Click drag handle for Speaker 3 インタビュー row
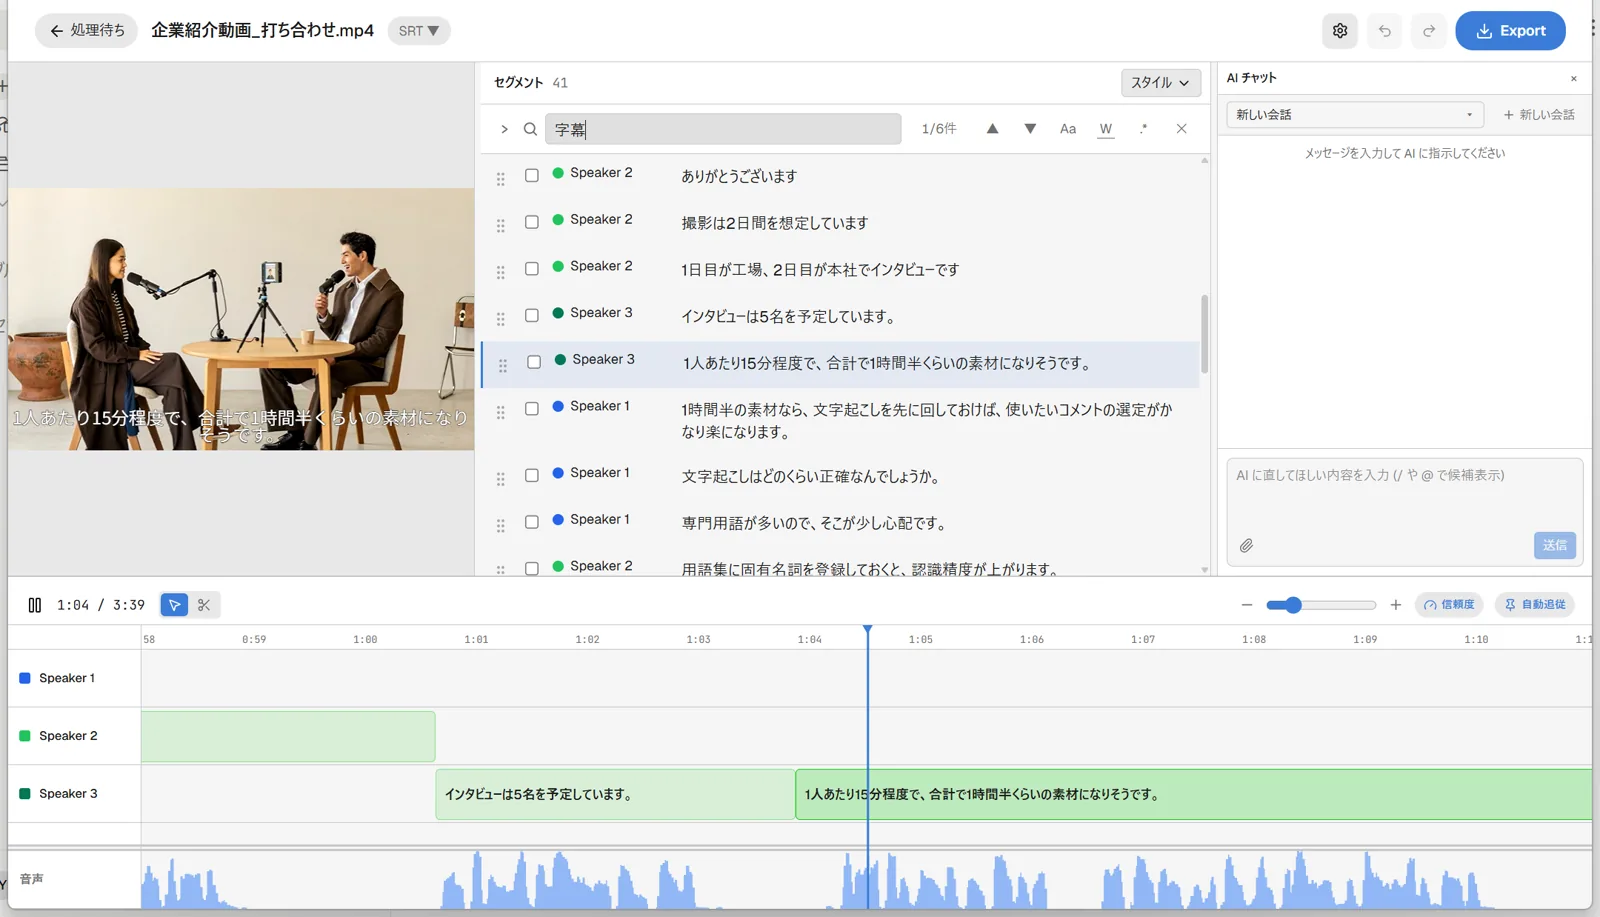Image resolution: width=1600 pixels, height=917 pixels. 501,319
